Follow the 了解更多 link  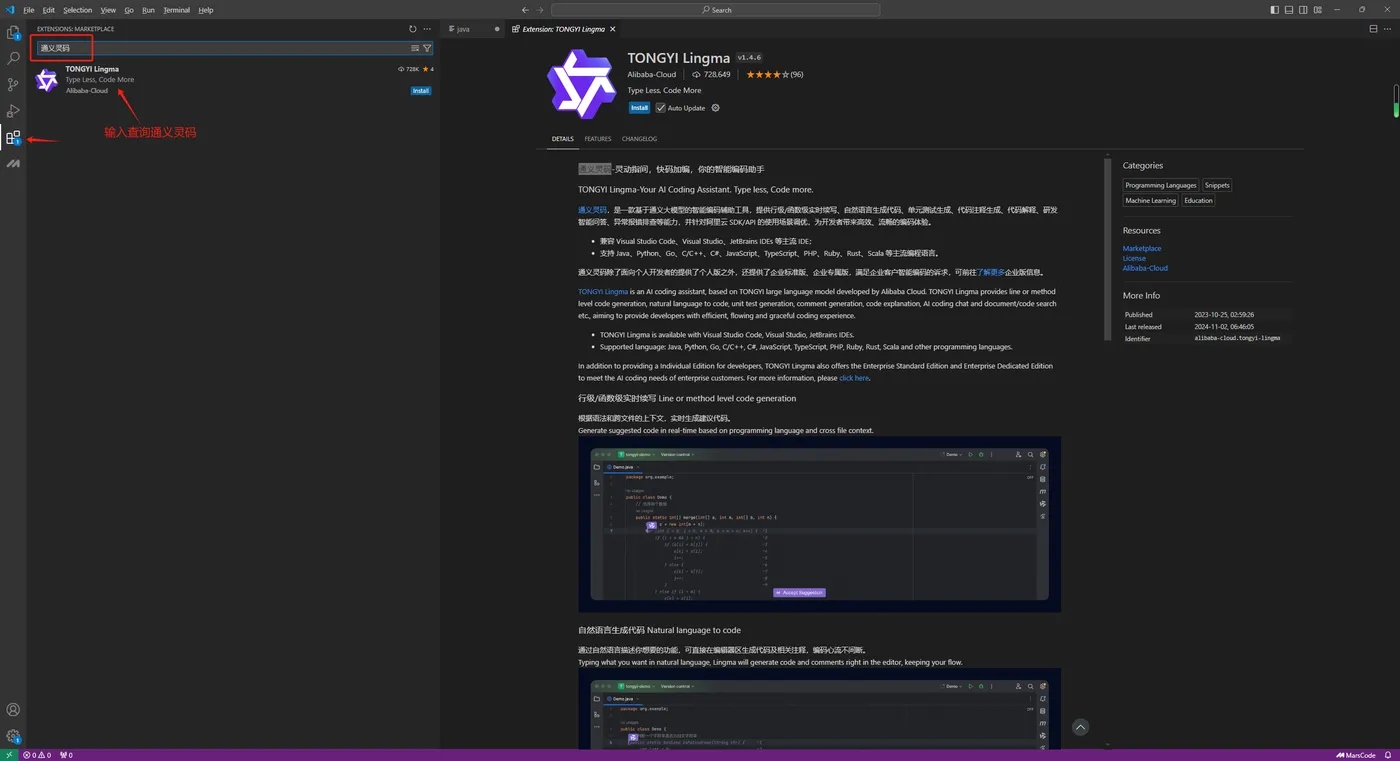[x=991, y=272]
